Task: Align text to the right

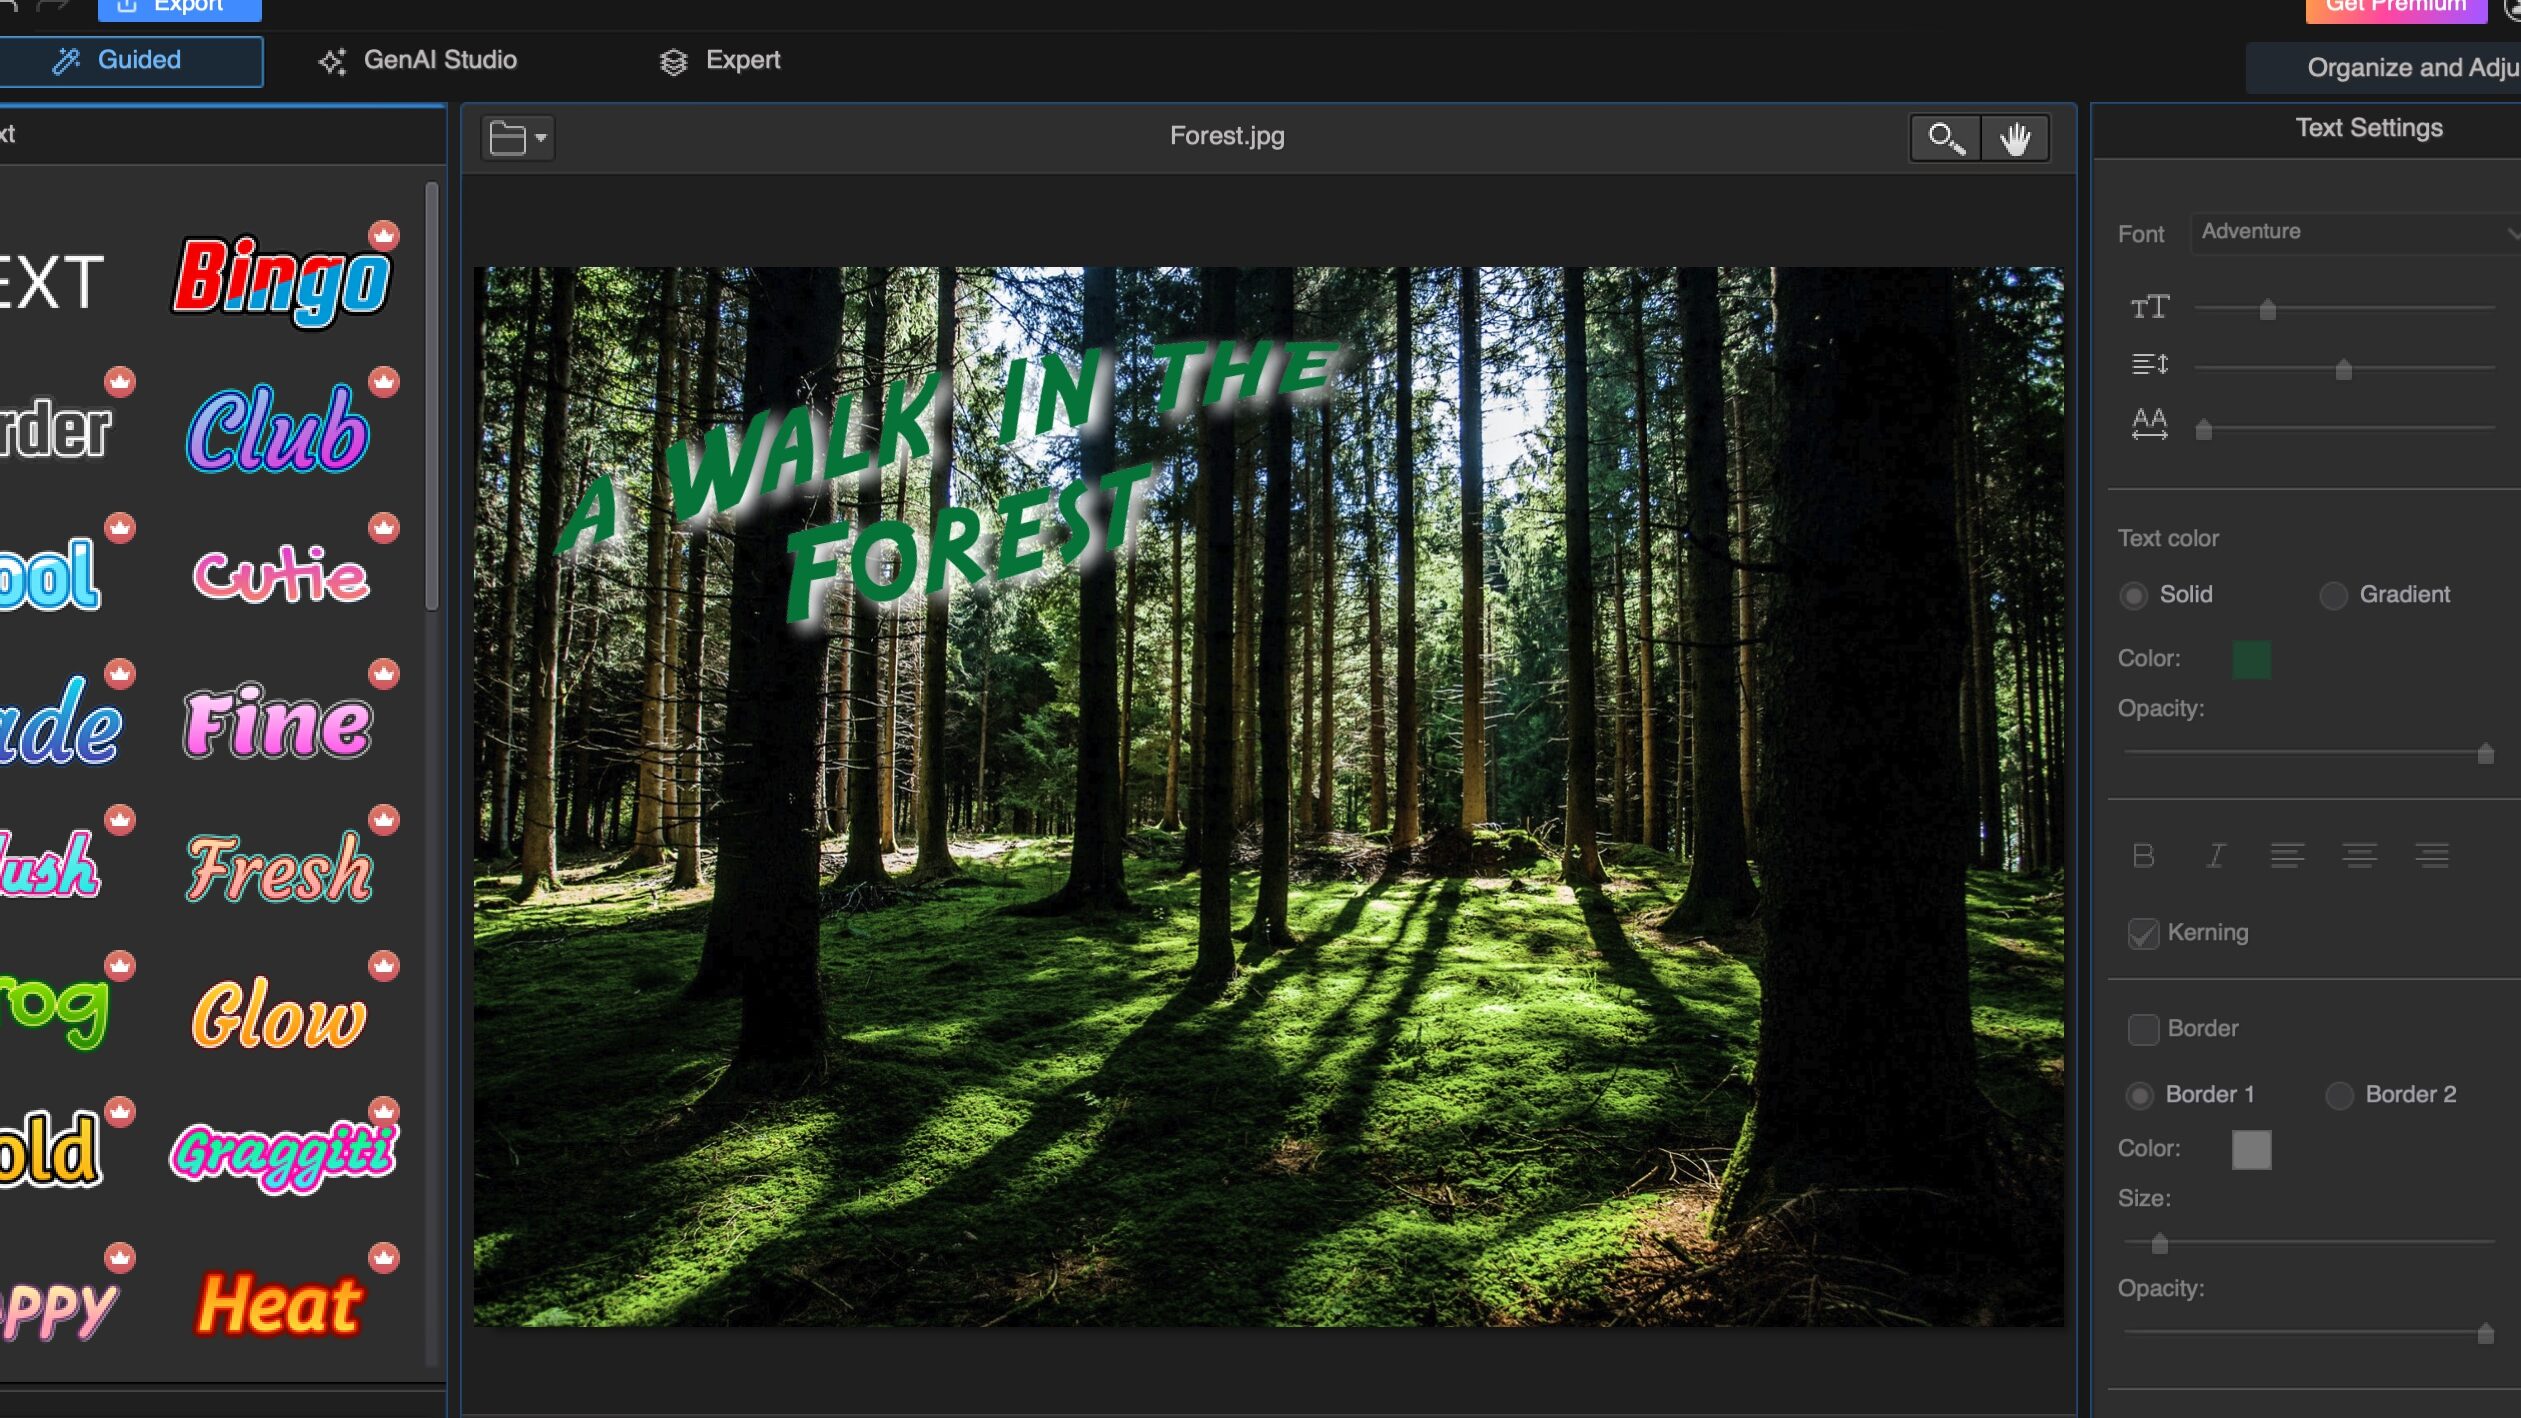Action: click(x=2431, y=856)
